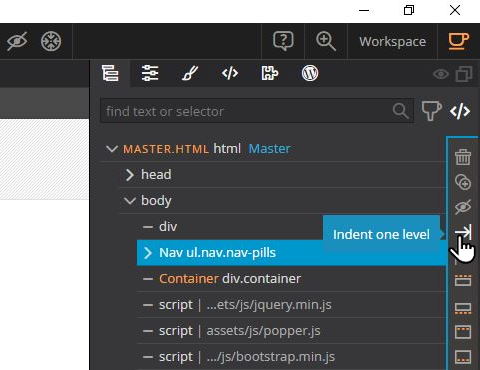Open the WordPress tab
Image resolution: width=480 pixels, height=370 pixels.
tap(310, 73)
